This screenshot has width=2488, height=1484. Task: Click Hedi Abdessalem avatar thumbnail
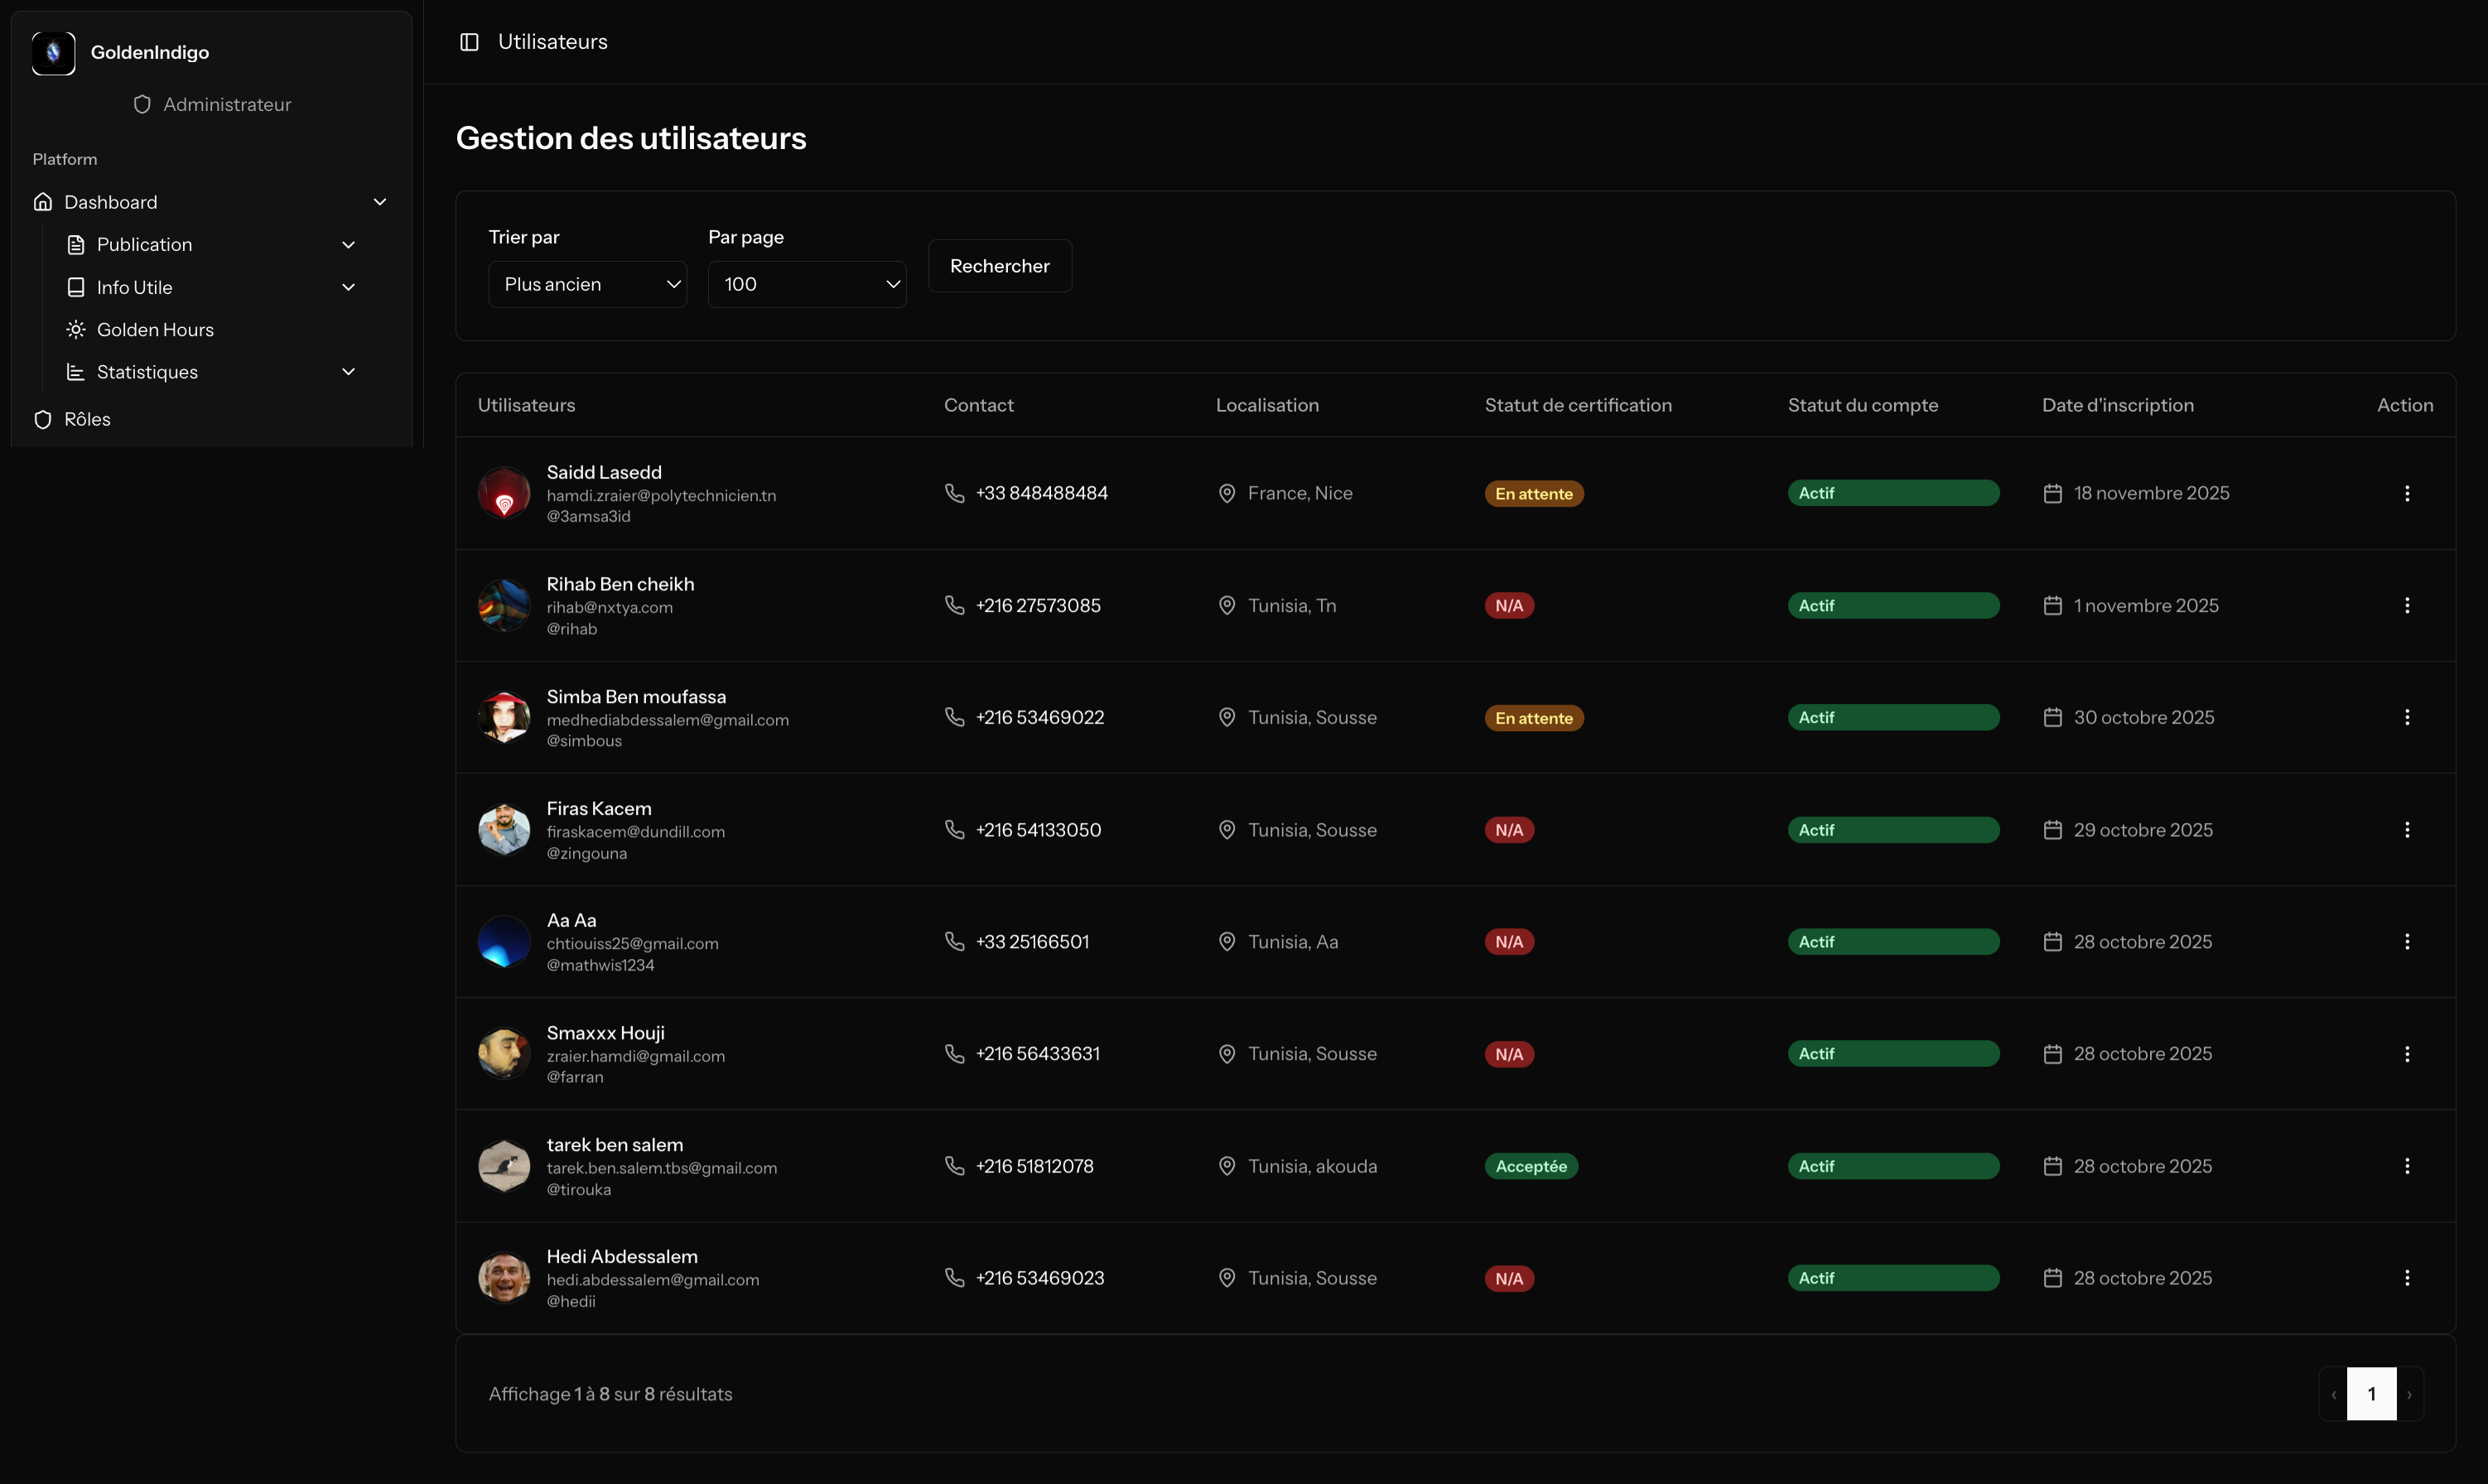point(504,1278)
